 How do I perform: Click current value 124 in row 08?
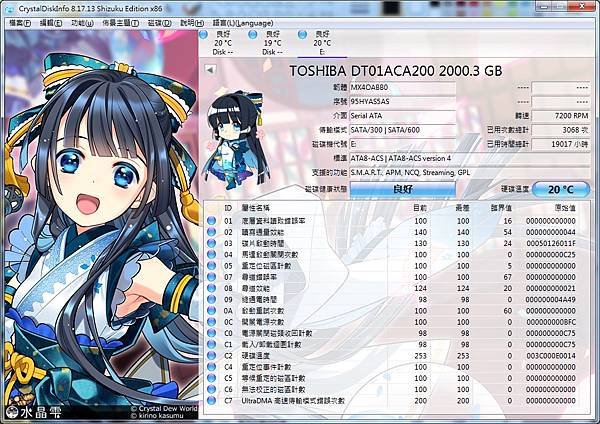(420, 288)
